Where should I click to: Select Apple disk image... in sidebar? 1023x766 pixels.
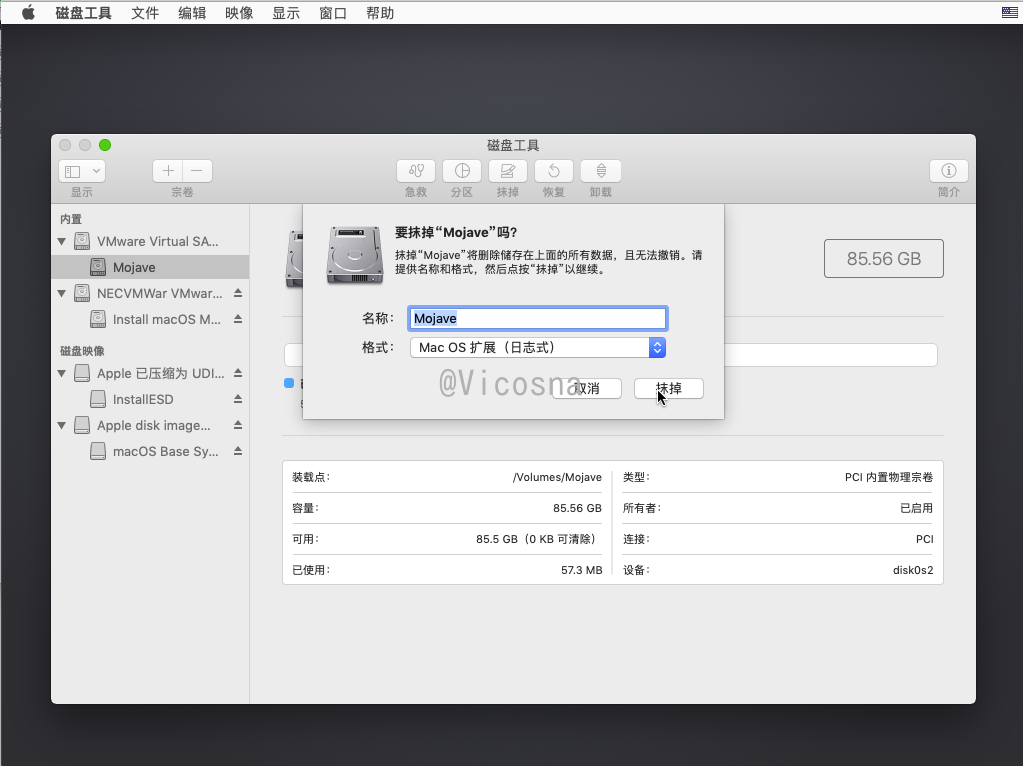click(150, 425)
